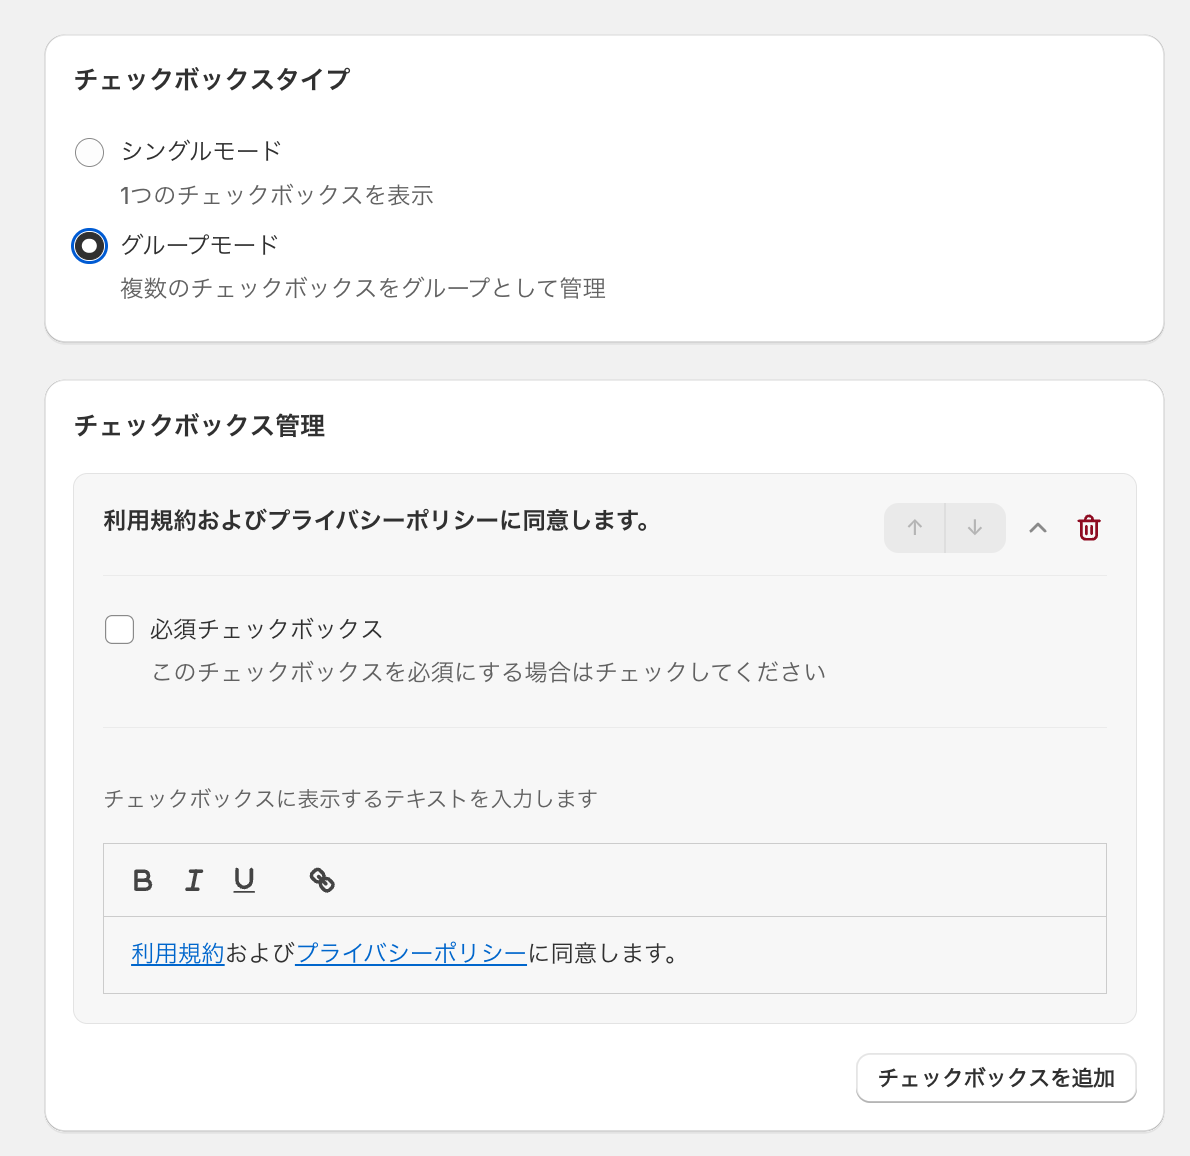Click the チェックボックス管理 section heading
Viewport: 1190px width, 1156px height.
pyautogui.click(x=200, y=426)
